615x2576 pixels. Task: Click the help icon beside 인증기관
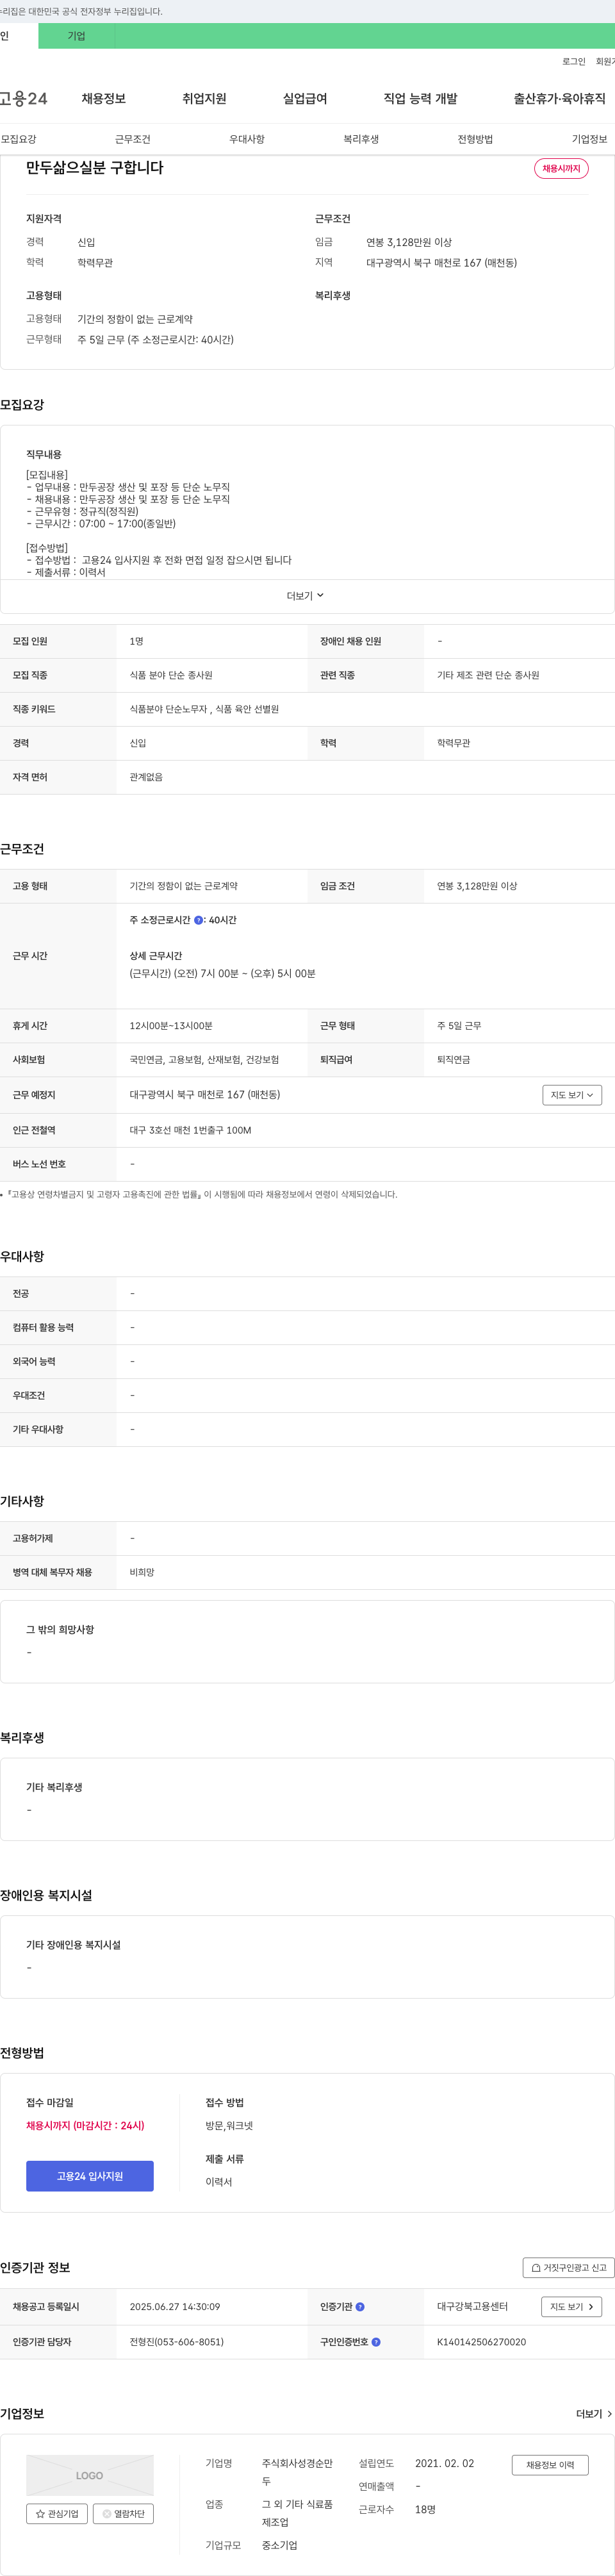[360, 2307]
